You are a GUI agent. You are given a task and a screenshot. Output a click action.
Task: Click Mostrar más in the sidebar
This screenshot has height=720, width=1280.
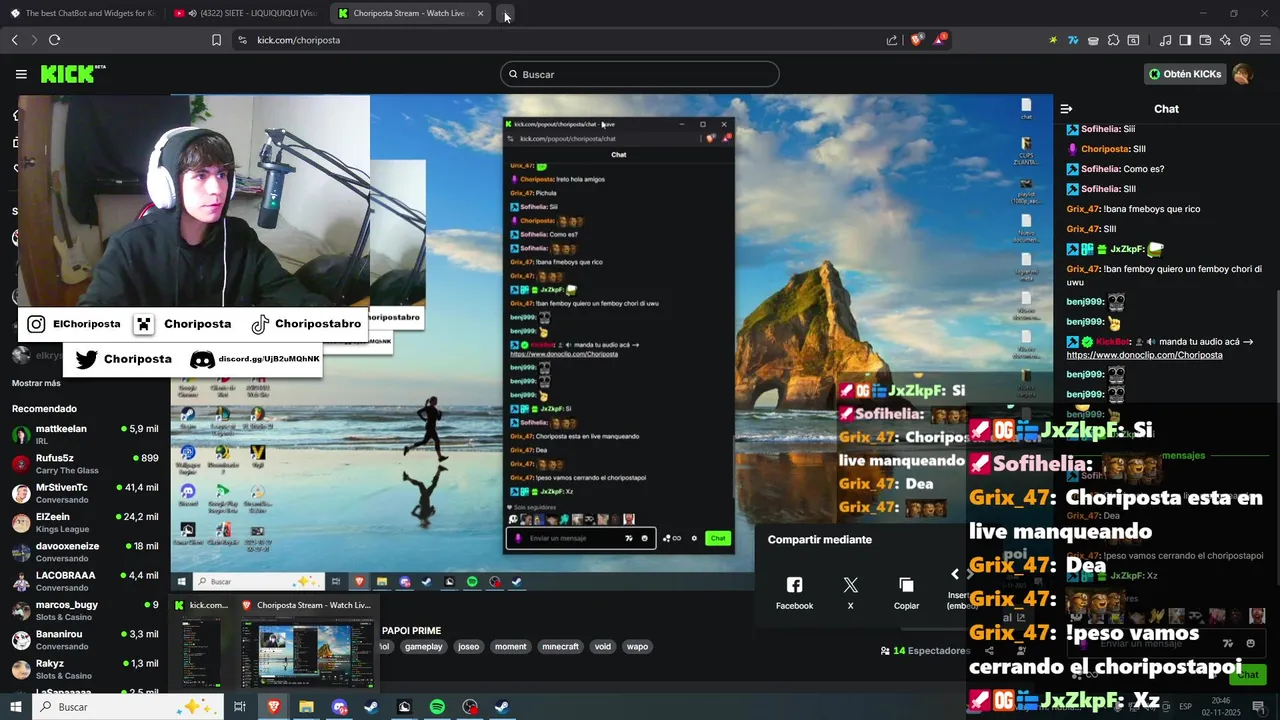36,383
